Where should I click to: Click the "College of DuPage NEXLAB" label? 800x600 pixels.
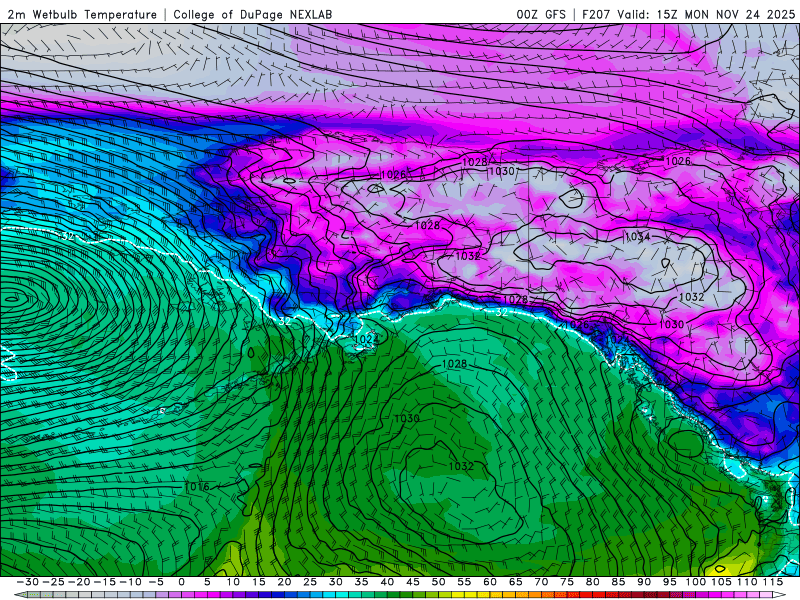coord(253,15)
